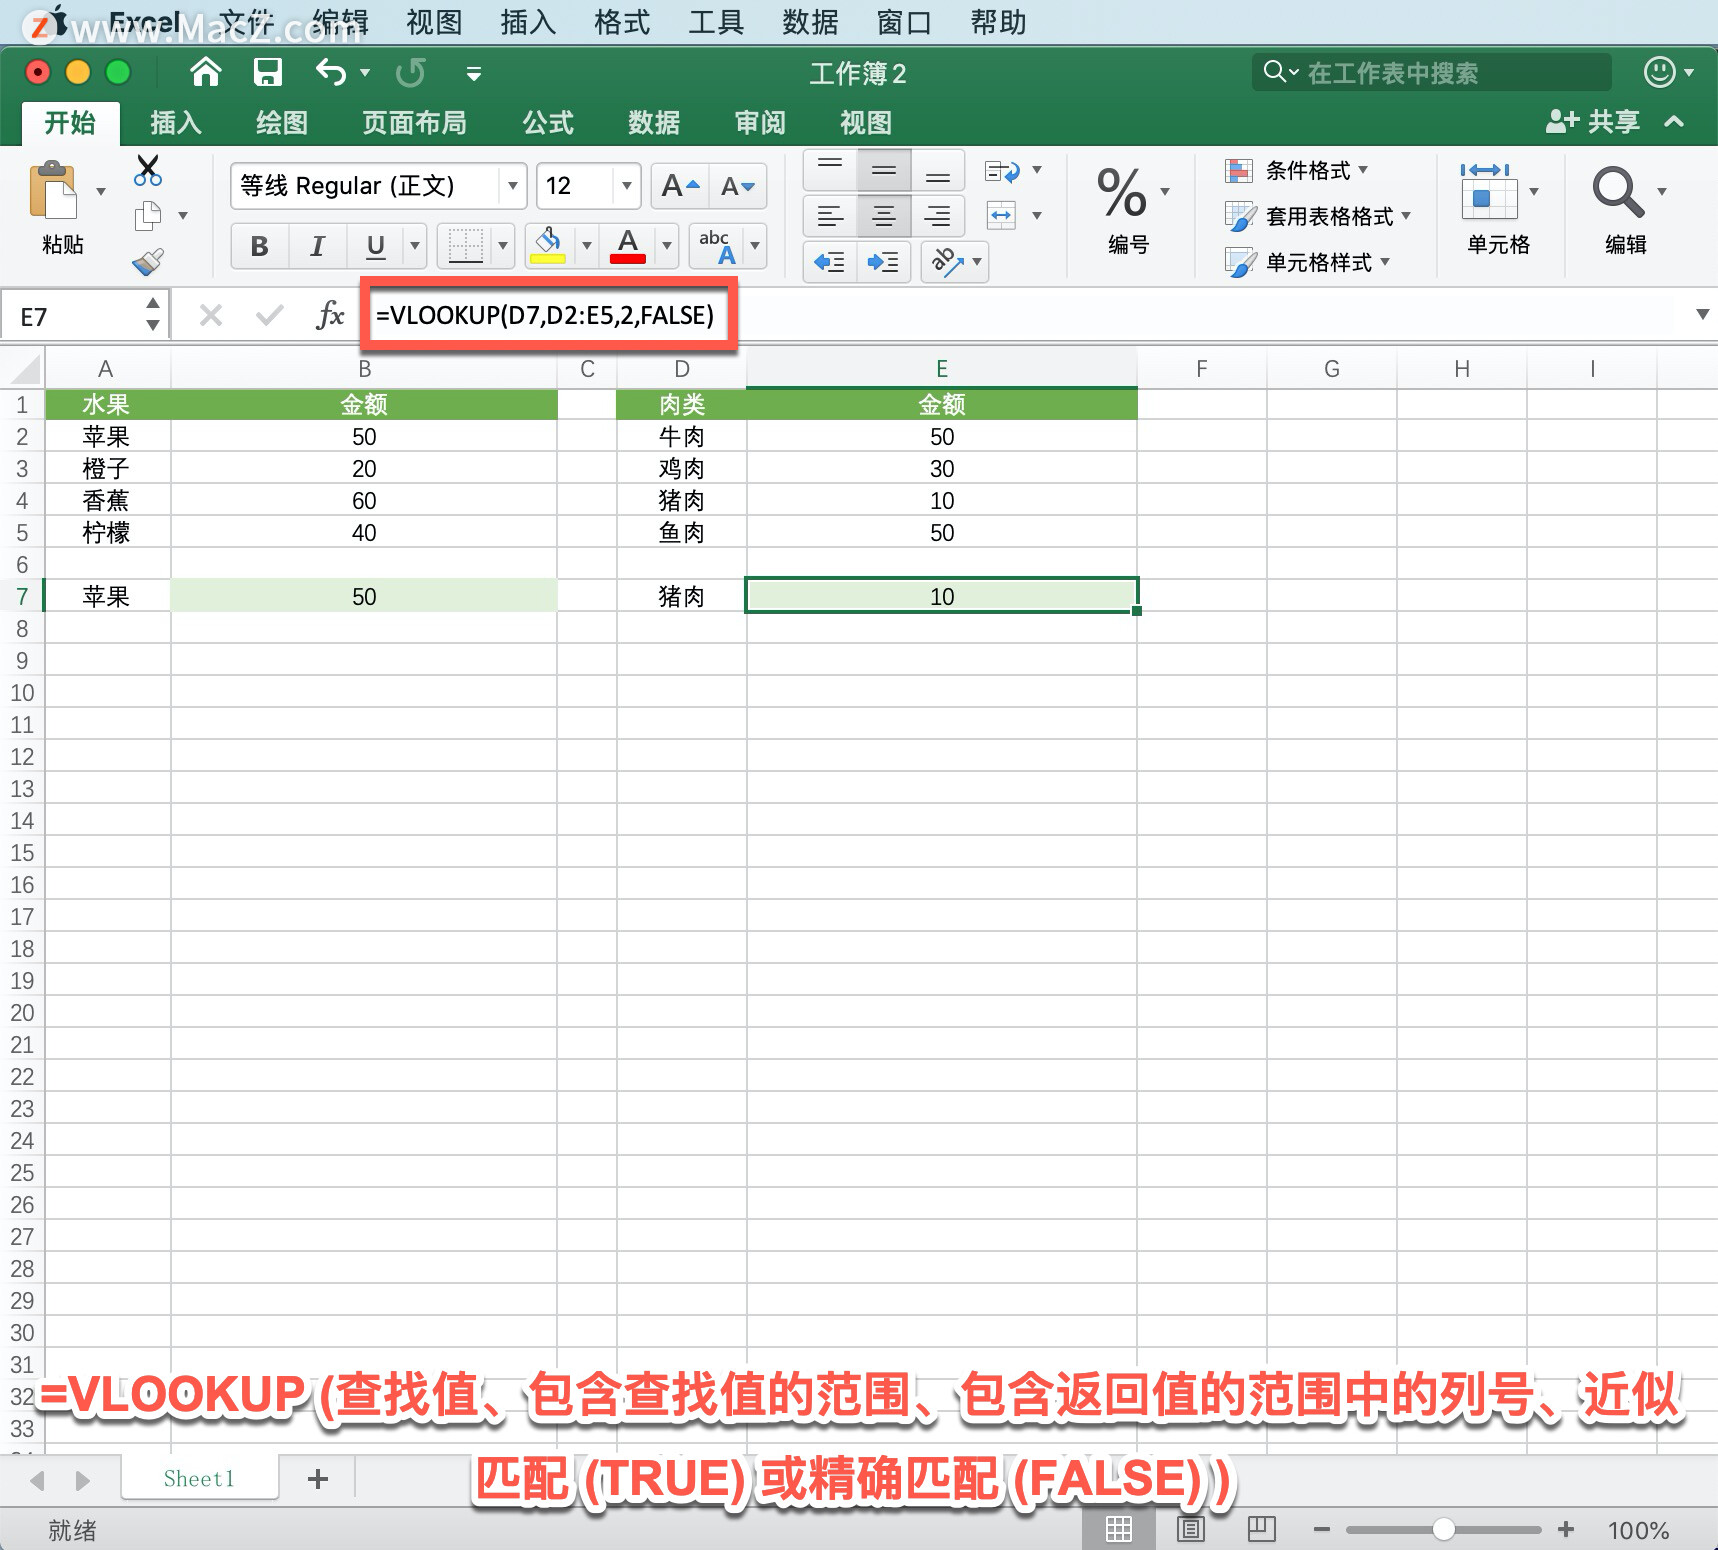Open the 格式 menu in menu bar
1718x1550 pixels.
tap(622, 22)
